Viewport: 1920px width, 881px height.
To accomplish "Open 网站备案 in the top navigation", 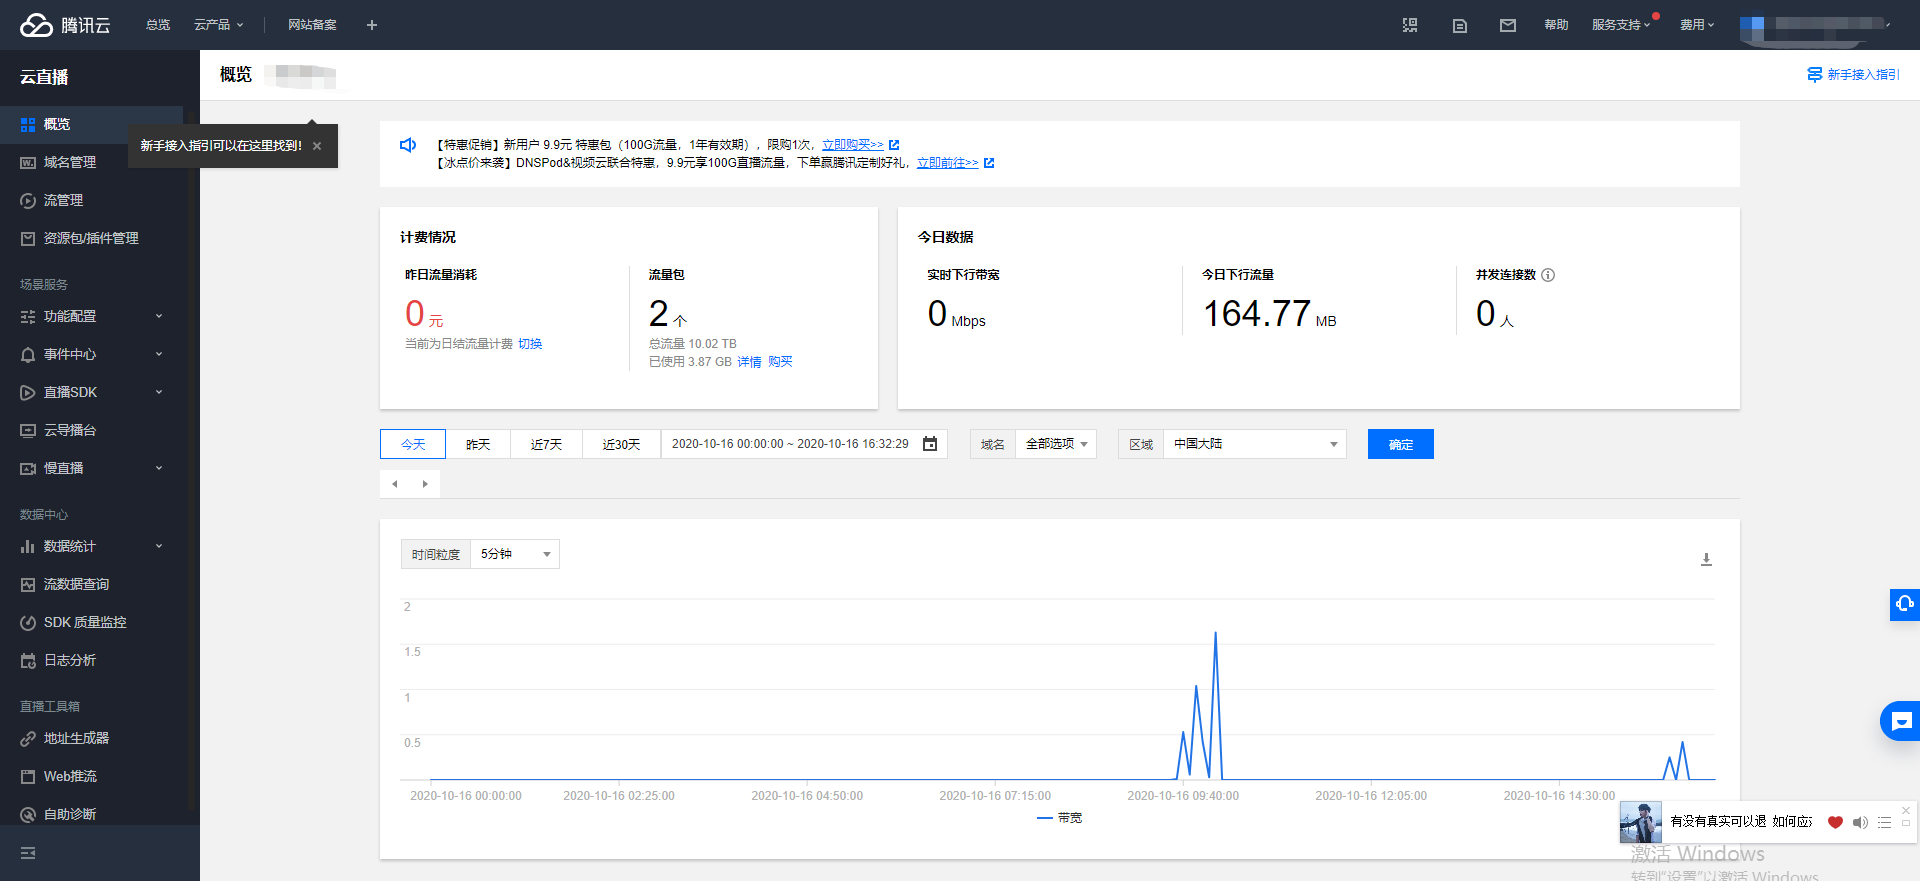I will pyautogui.click(x=312, y=25).
